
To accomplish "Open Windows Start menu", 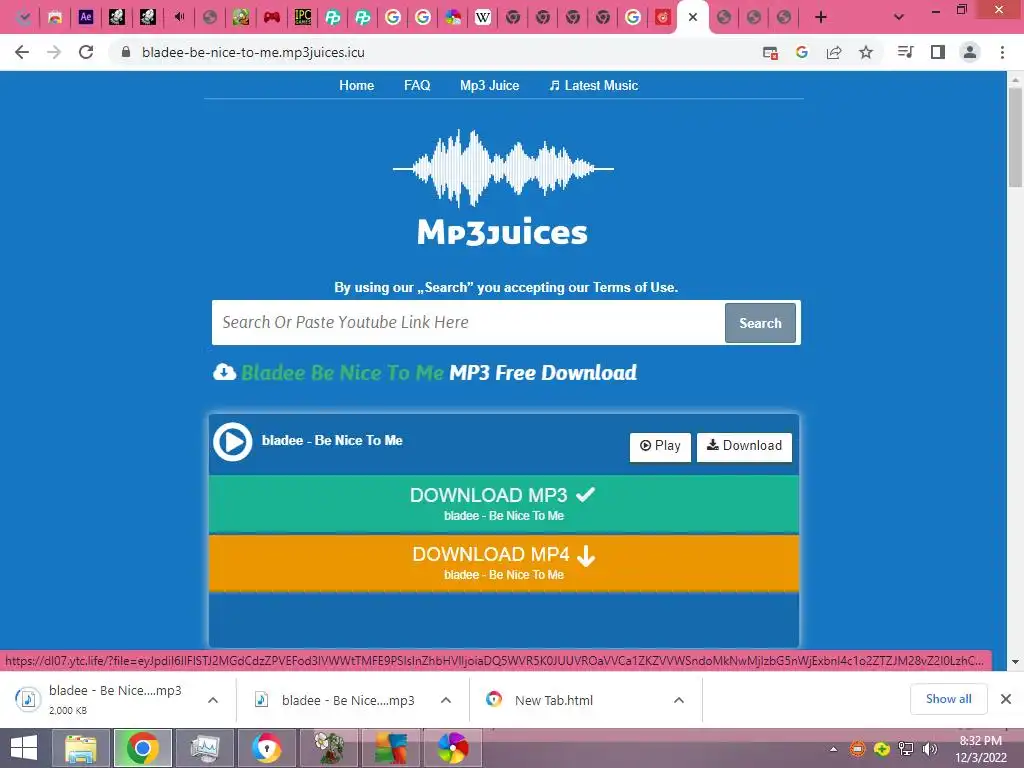I will [x=24, y=748].
